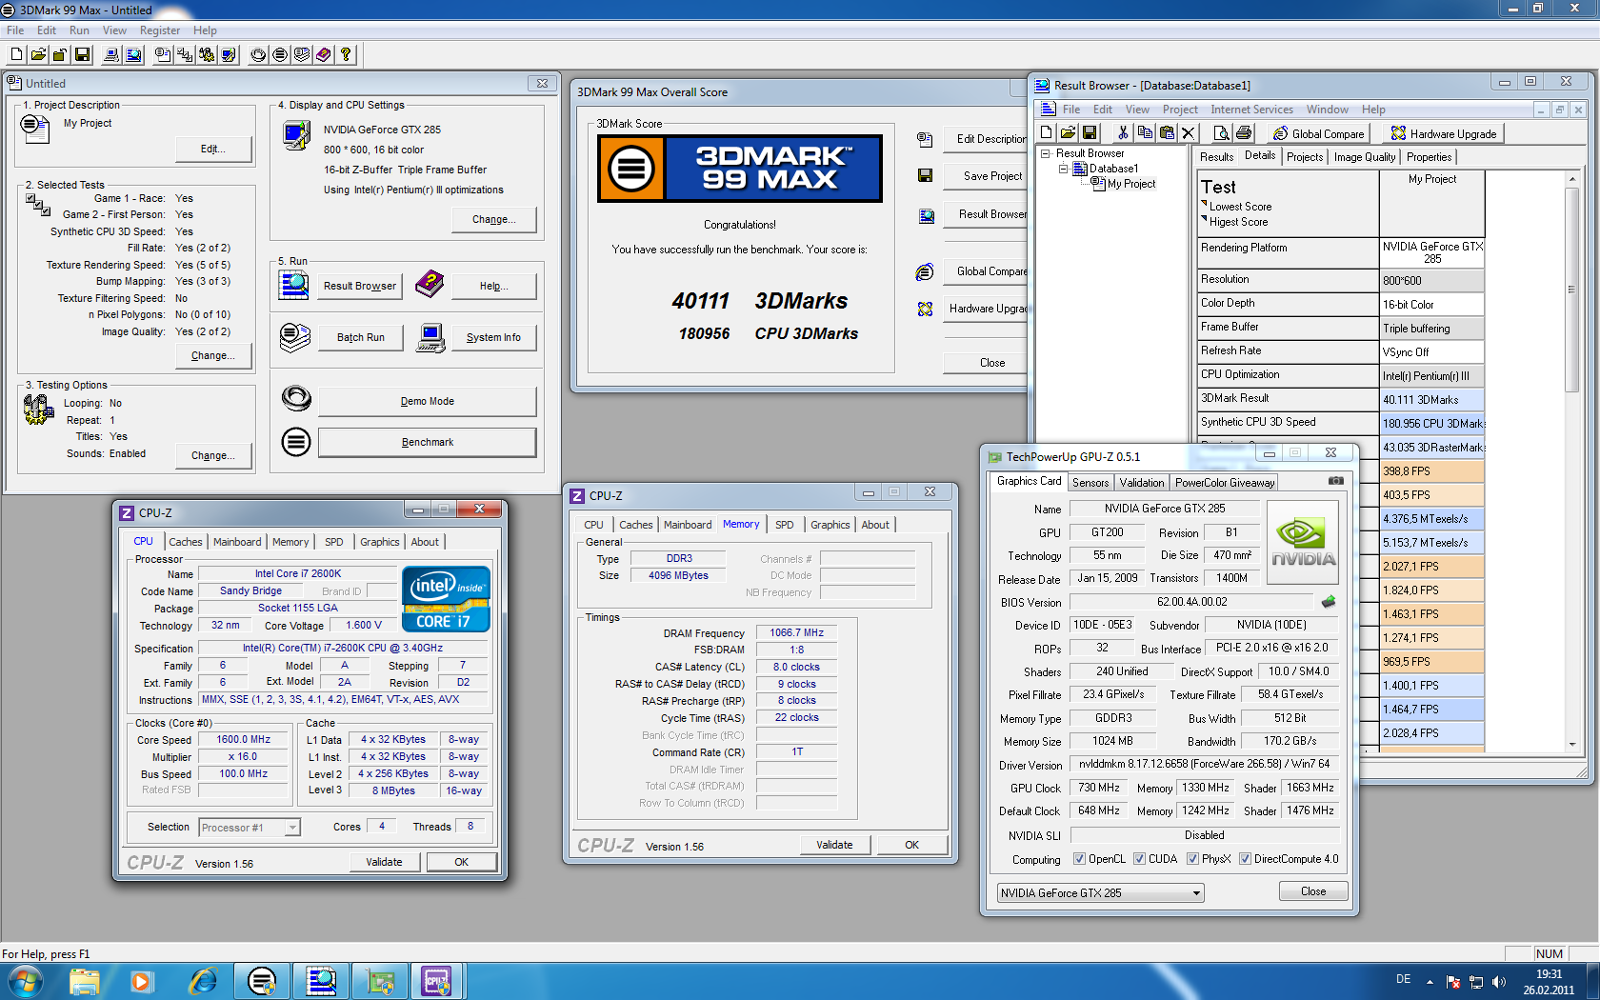This screenshot has height=1000, width=1600.
Task: Open PowerColor Giveaway tab in GPU-Z
Action: (x=1224, y=483)
